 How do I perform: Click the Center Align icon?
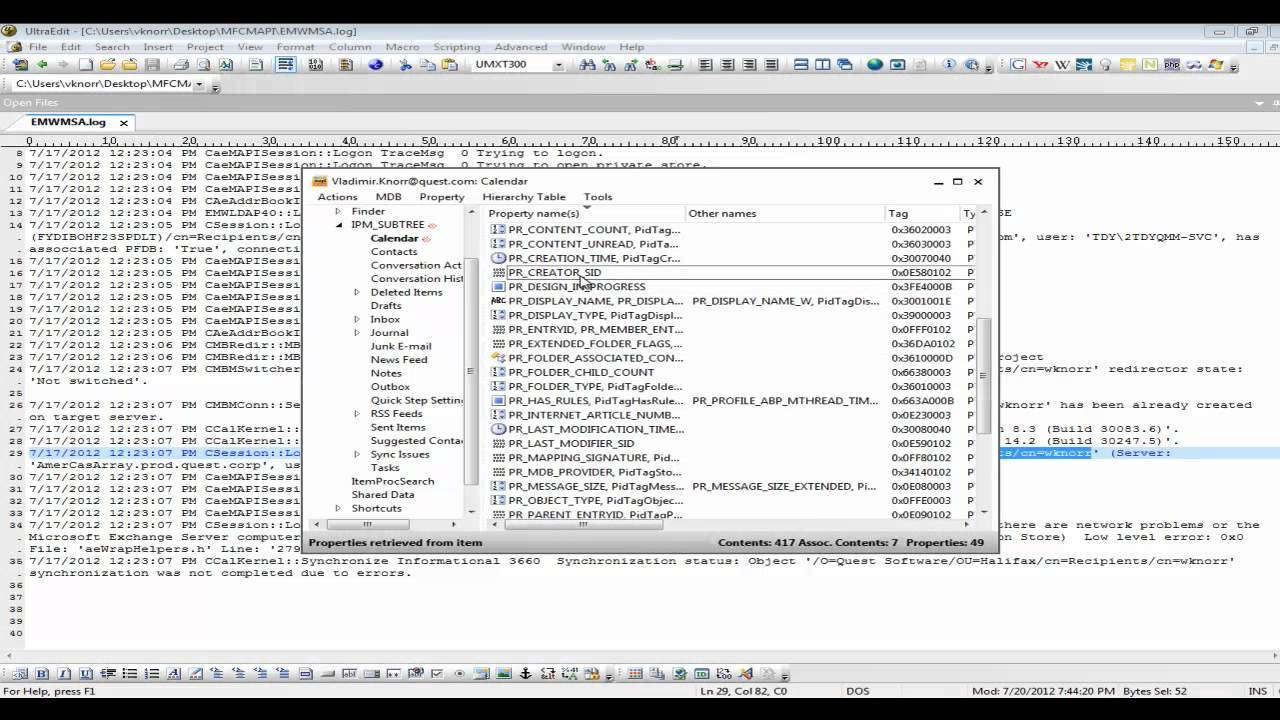(727, 65)
